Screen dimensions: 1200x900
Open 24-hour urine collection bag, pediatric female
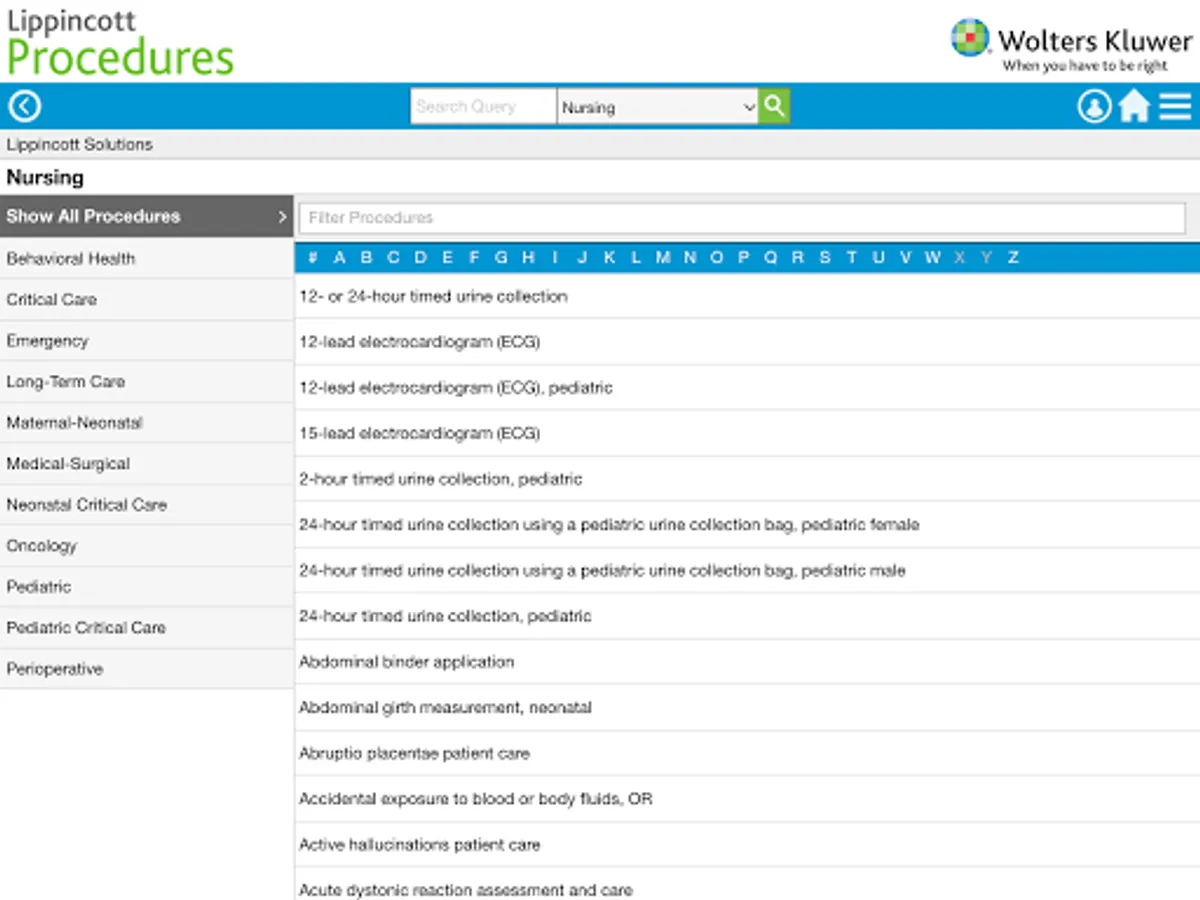pyautogui.click(x=747, y=524)
